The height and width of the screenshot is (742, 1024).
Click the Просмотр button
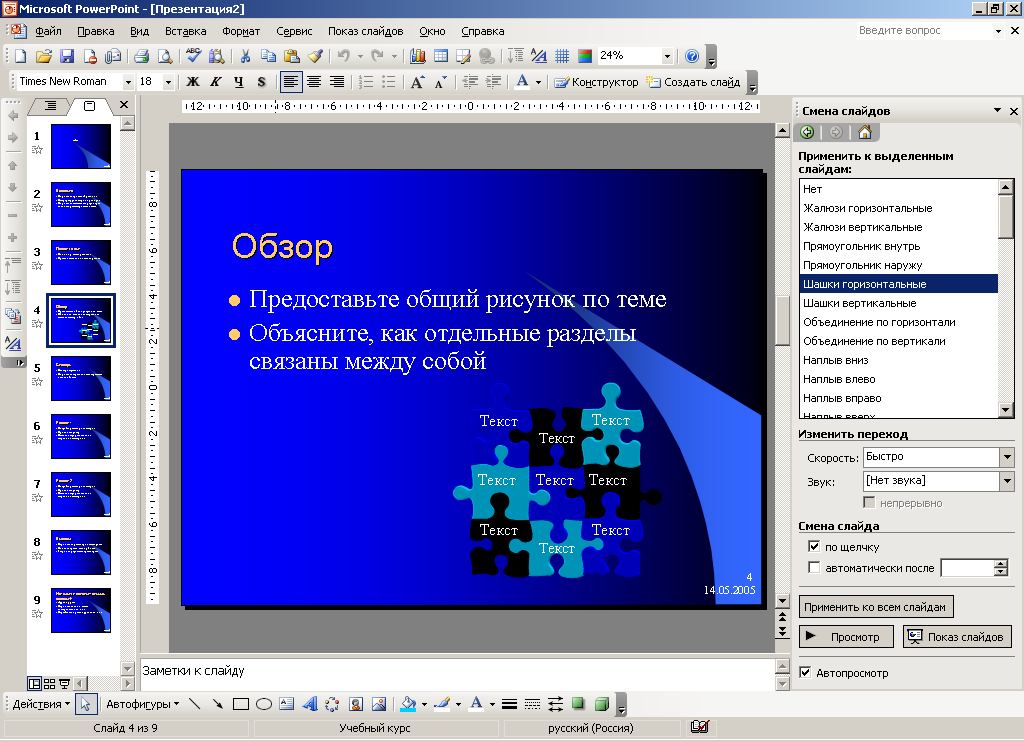pos(846,636)
